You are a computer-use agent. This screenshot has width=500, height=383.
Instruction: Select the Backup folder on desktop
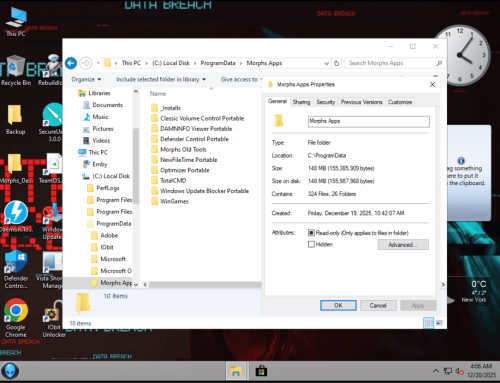click(x=15, y=119)
